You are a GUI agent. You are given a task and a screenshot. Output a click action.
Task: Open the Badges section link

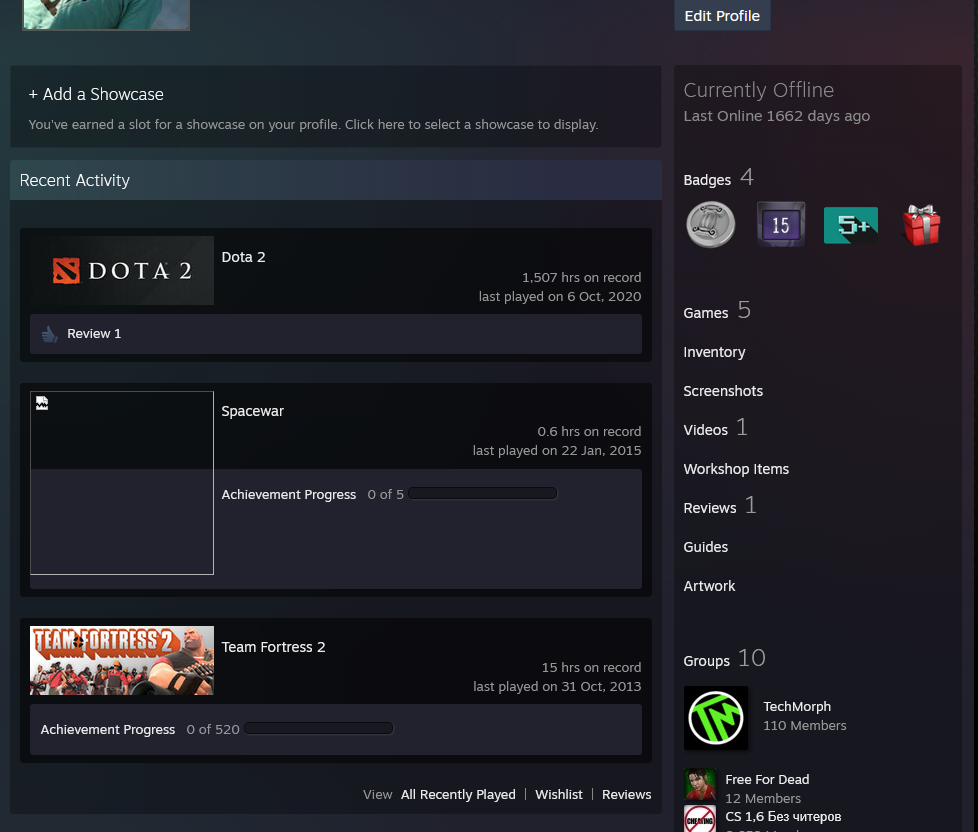coord(707,180)
